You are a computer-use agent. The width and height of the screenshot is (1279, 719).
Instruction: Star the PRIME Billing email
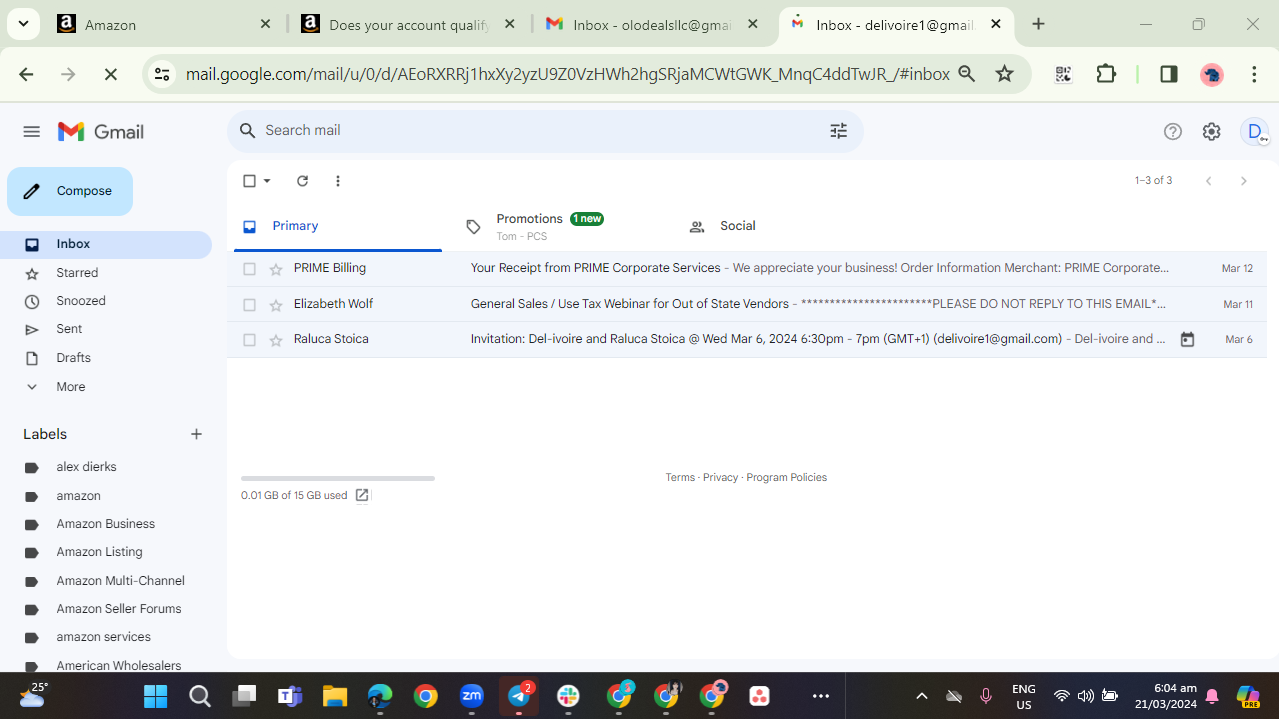(x=276, y=269)
